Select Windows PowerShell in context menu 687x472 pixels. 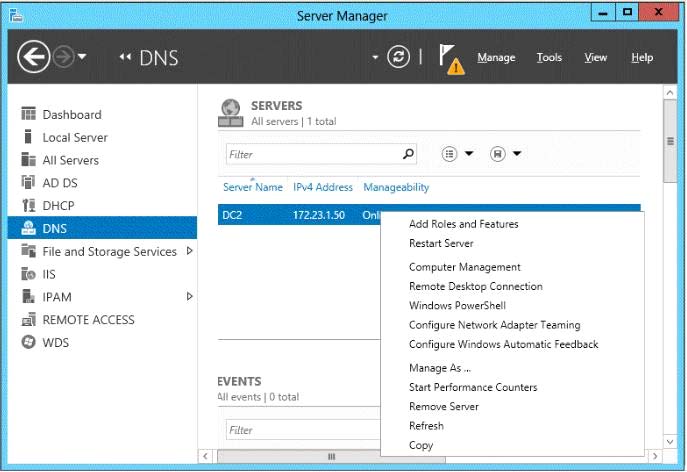coord(457,306)
